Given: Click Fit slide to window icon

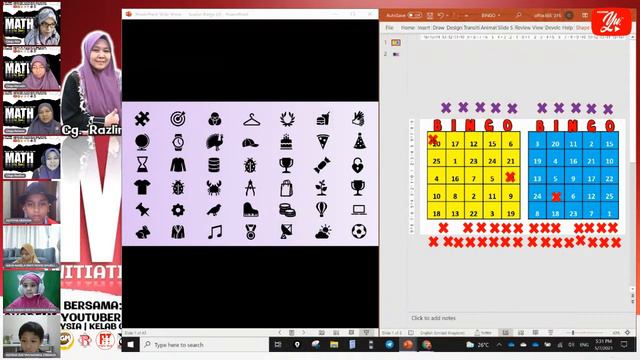Looking at the screenshot, I should 627,333.
